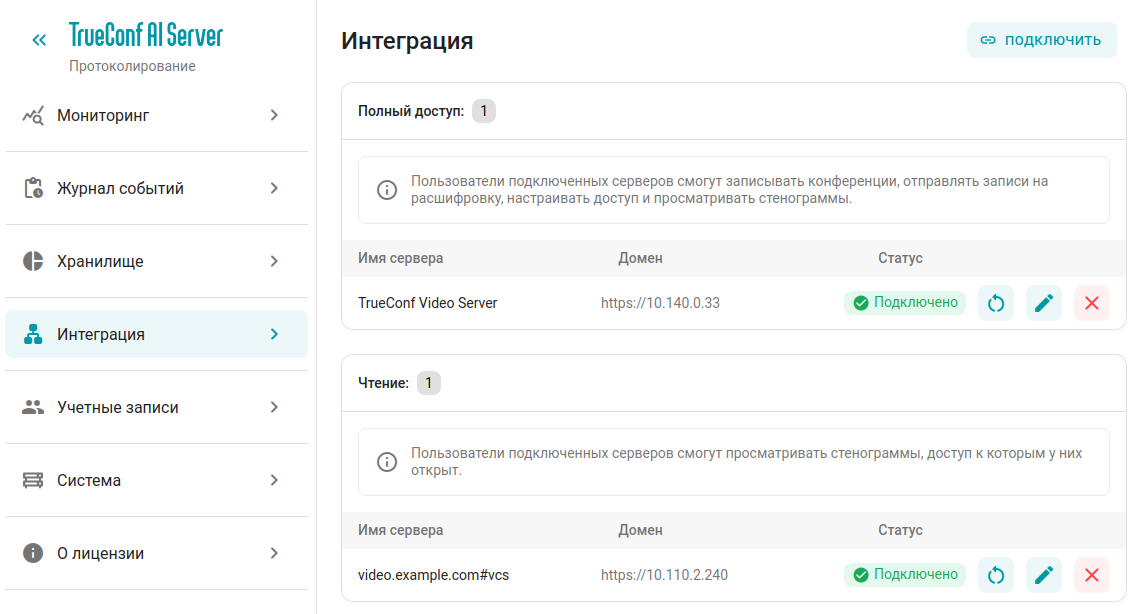Click the ПОДКЛЮЧИТЬ button
The image size is (1139, 614).
[x=1041, y=40]
